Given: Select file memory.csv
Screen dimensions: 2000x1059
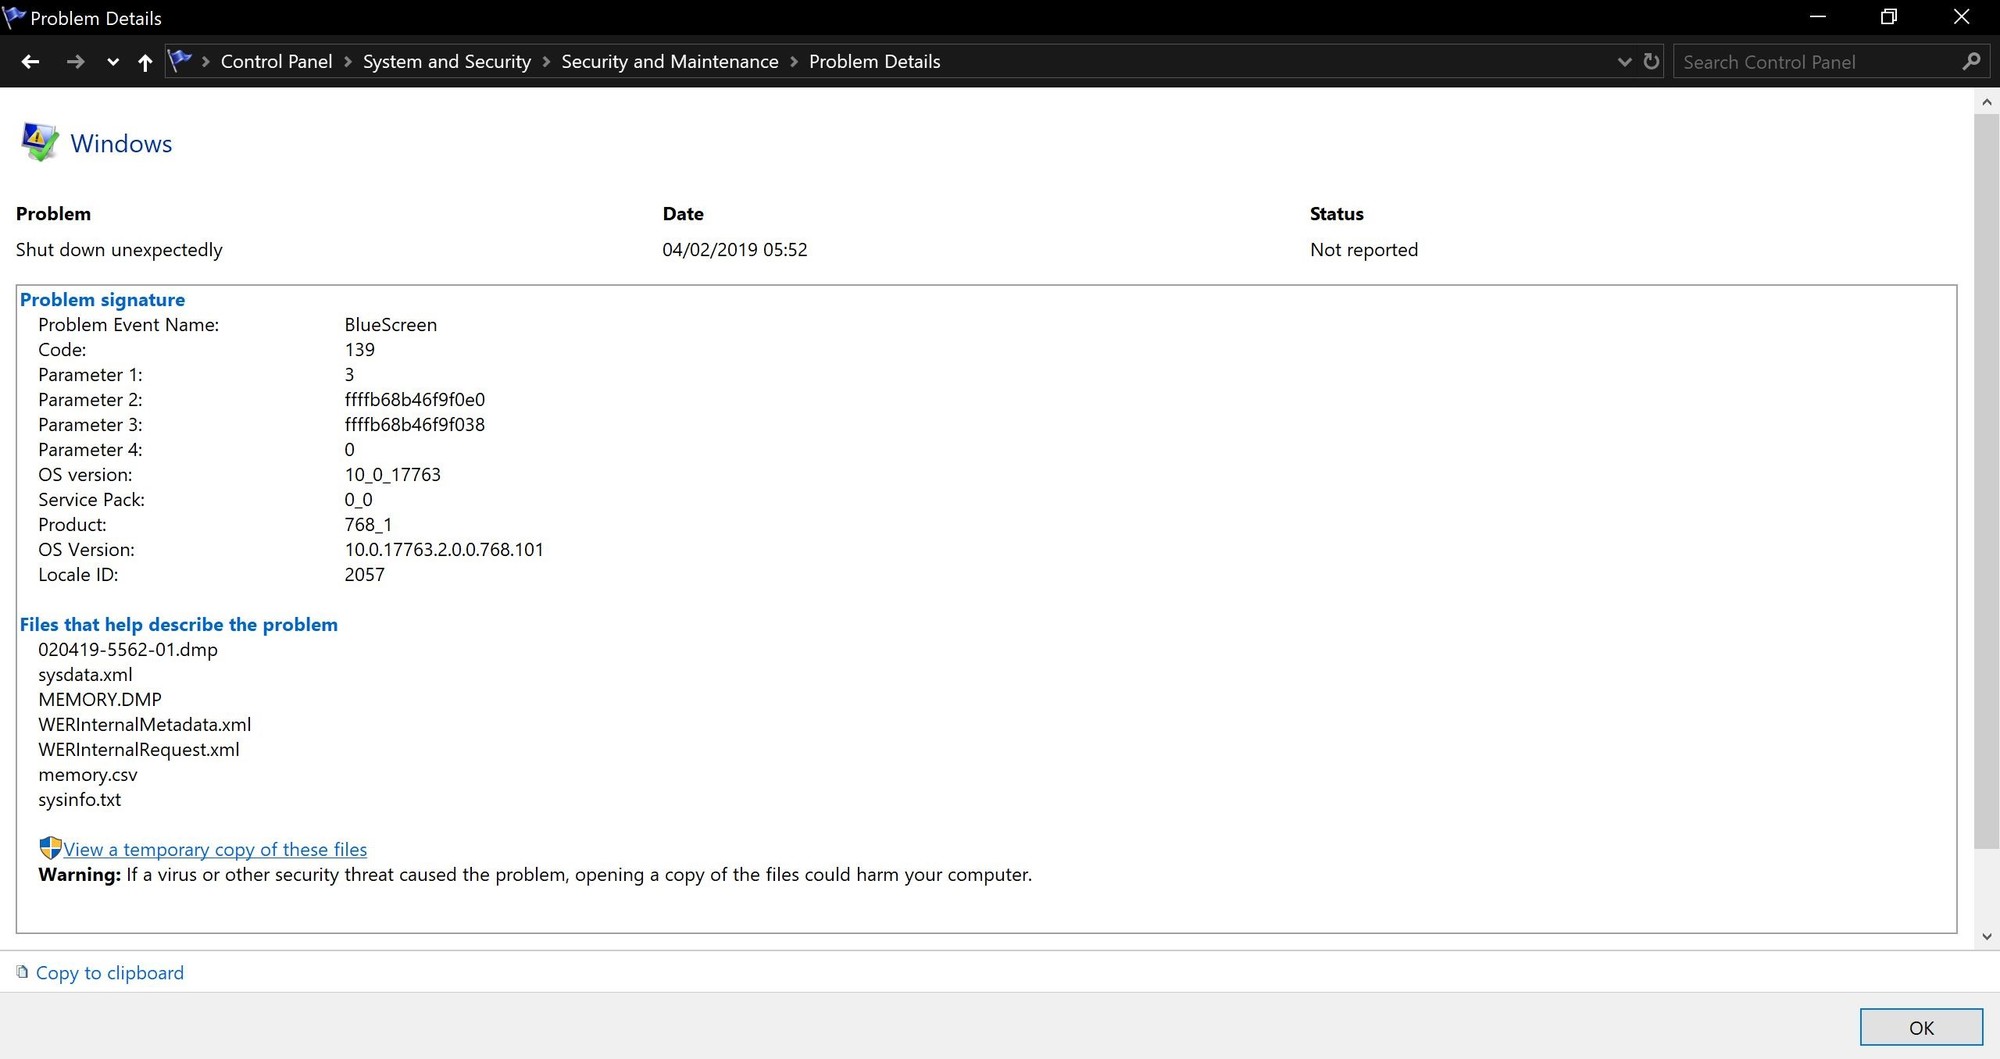Looking at the screenshot, I should point(88,775).
